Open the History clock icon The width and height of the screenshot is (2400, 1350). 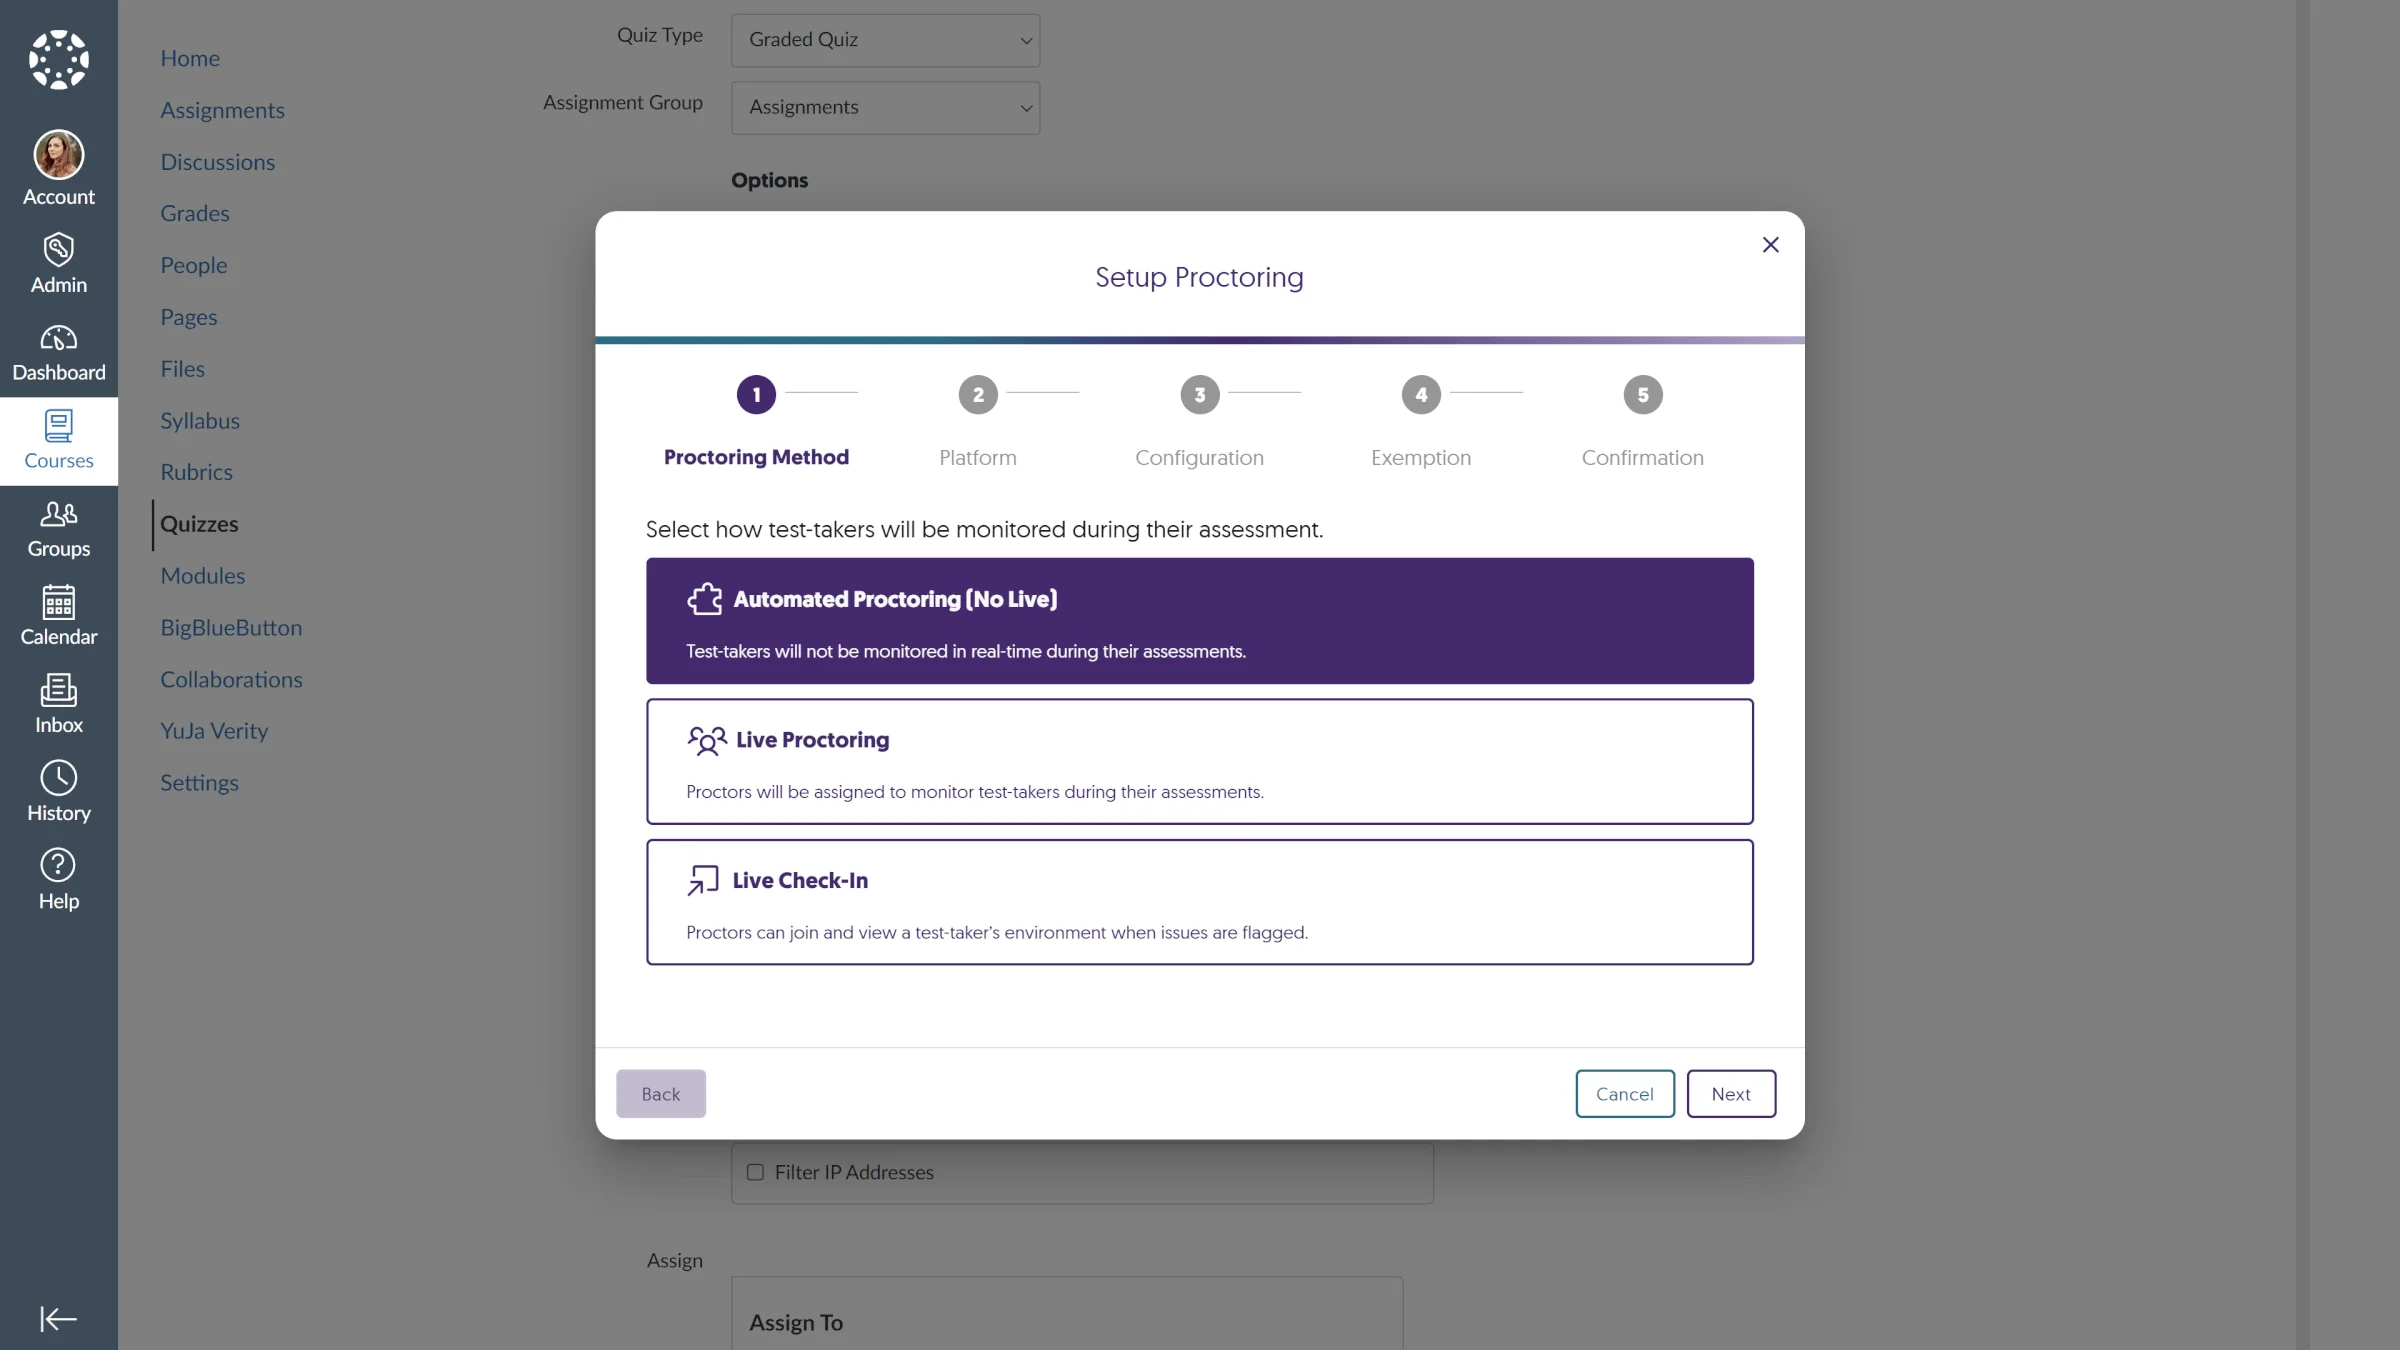click(58, 779)
